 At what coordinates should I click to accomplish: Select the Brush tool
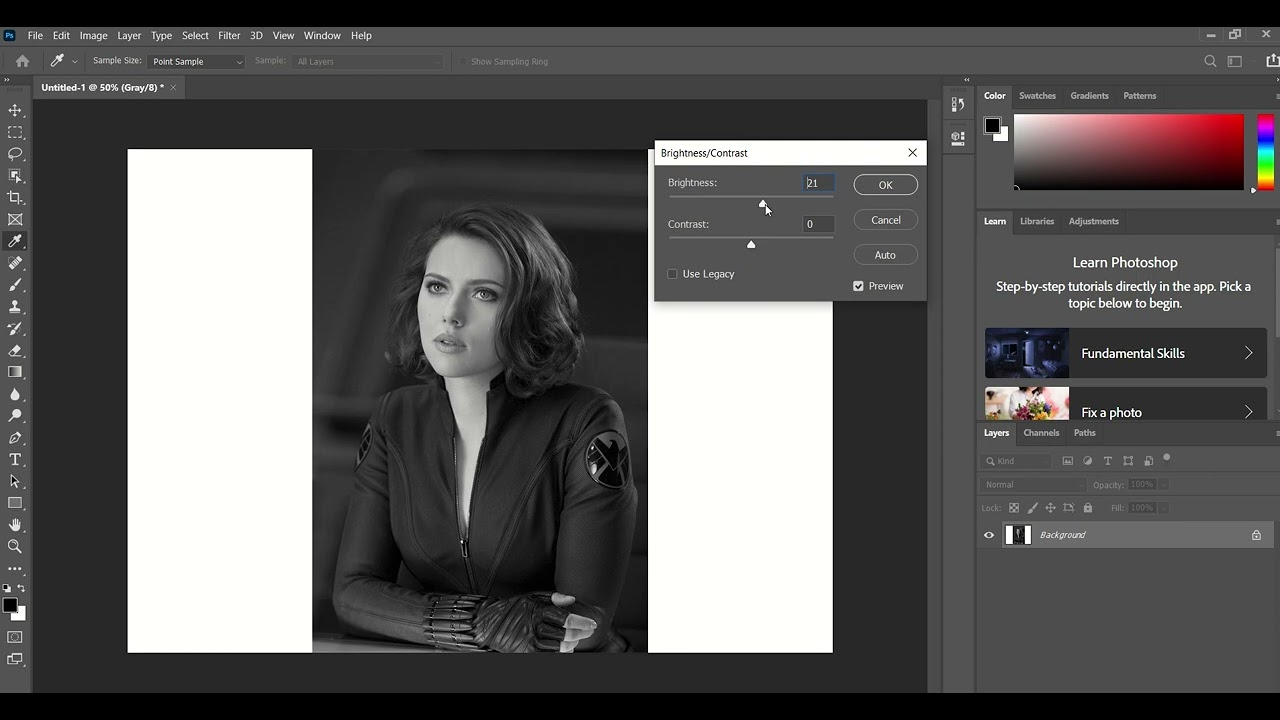15,285
